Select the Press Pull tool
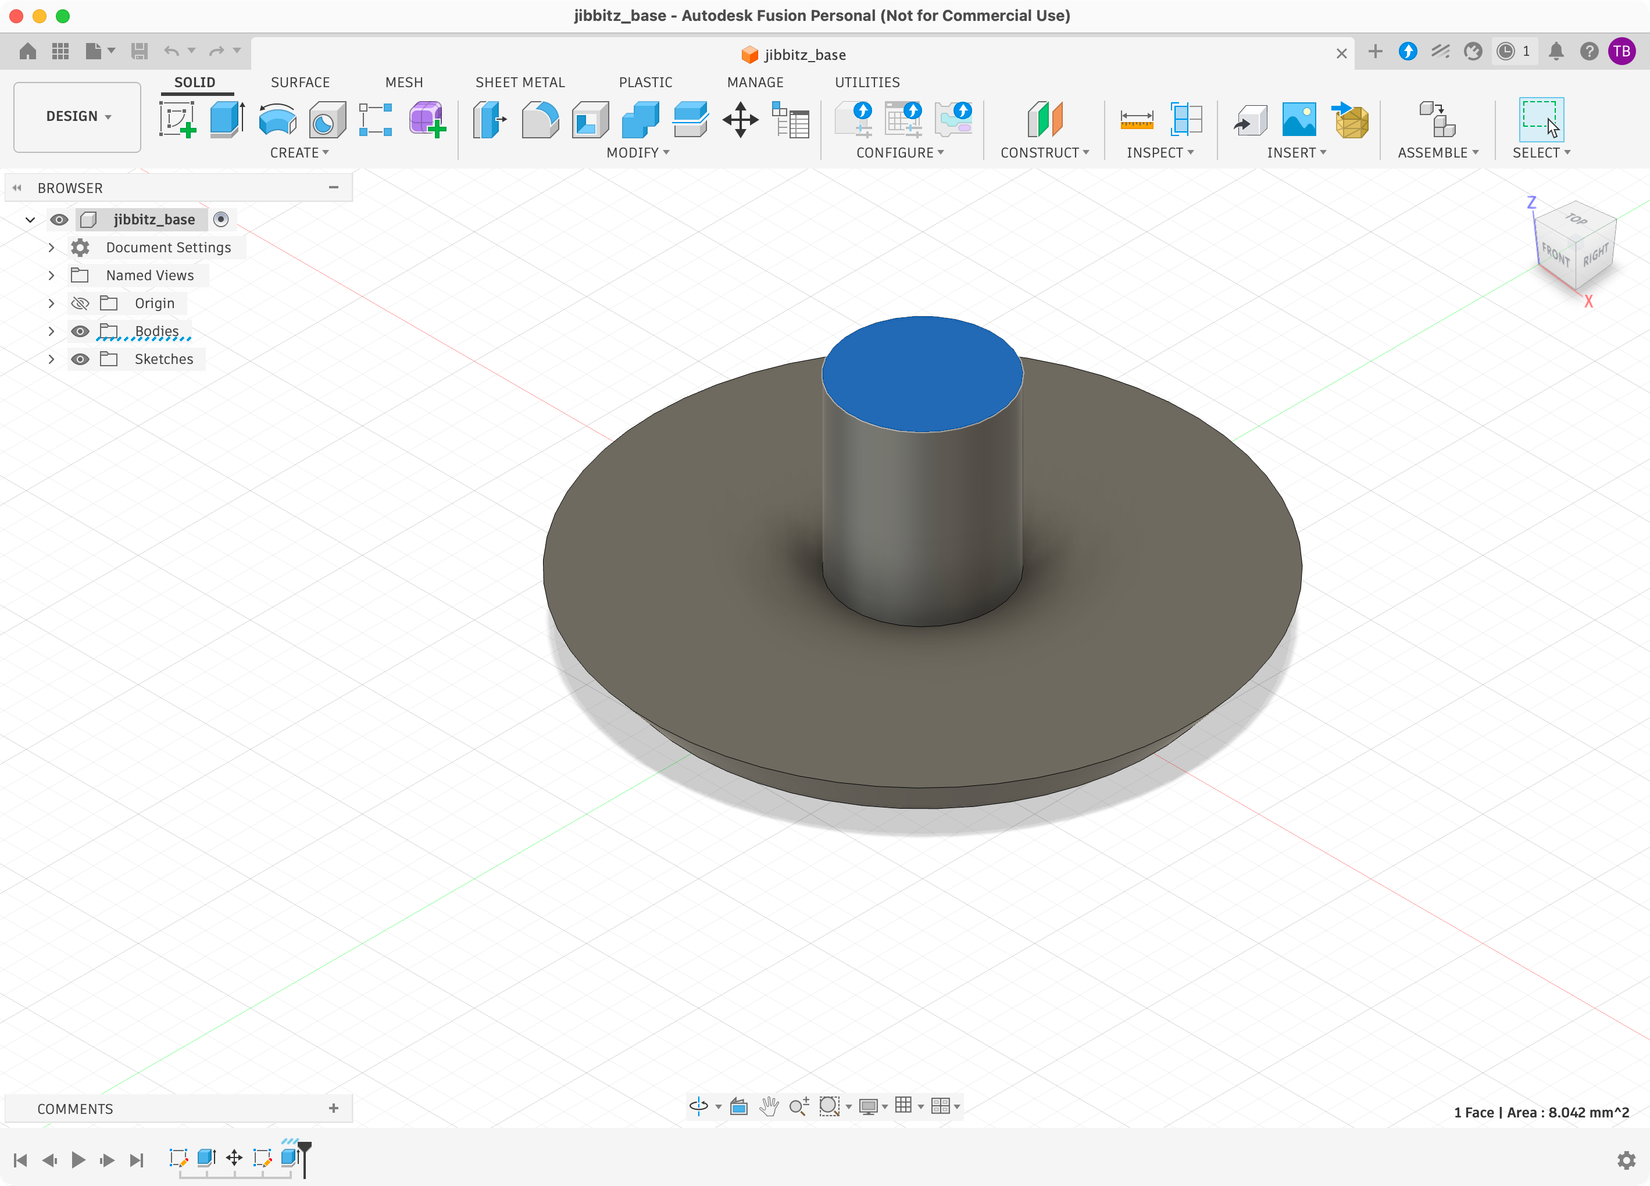This screenshot has height=1186, width=1650. (x=489, y=120)
